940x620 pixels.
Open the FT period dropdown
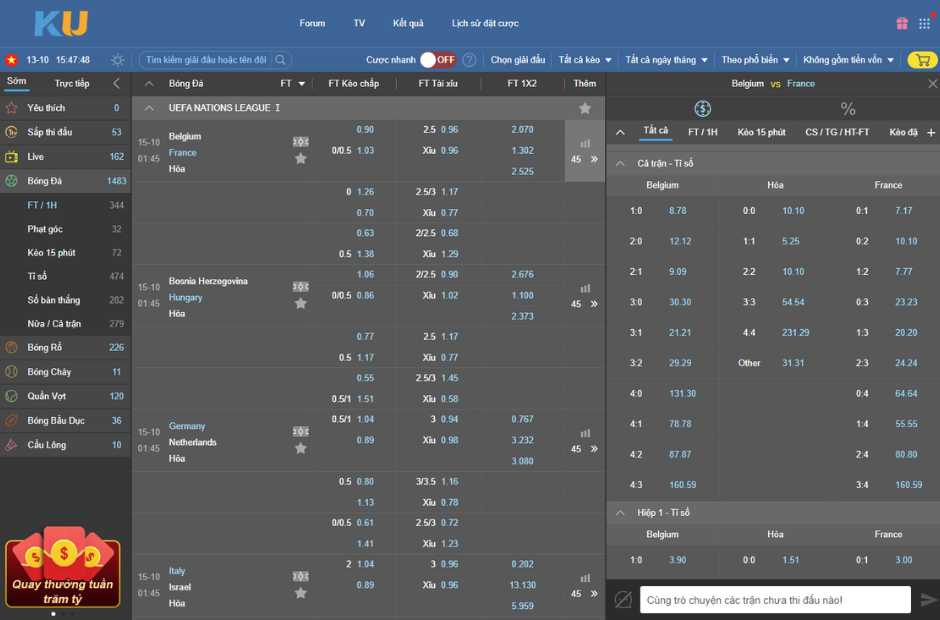[x=293, y=83]
